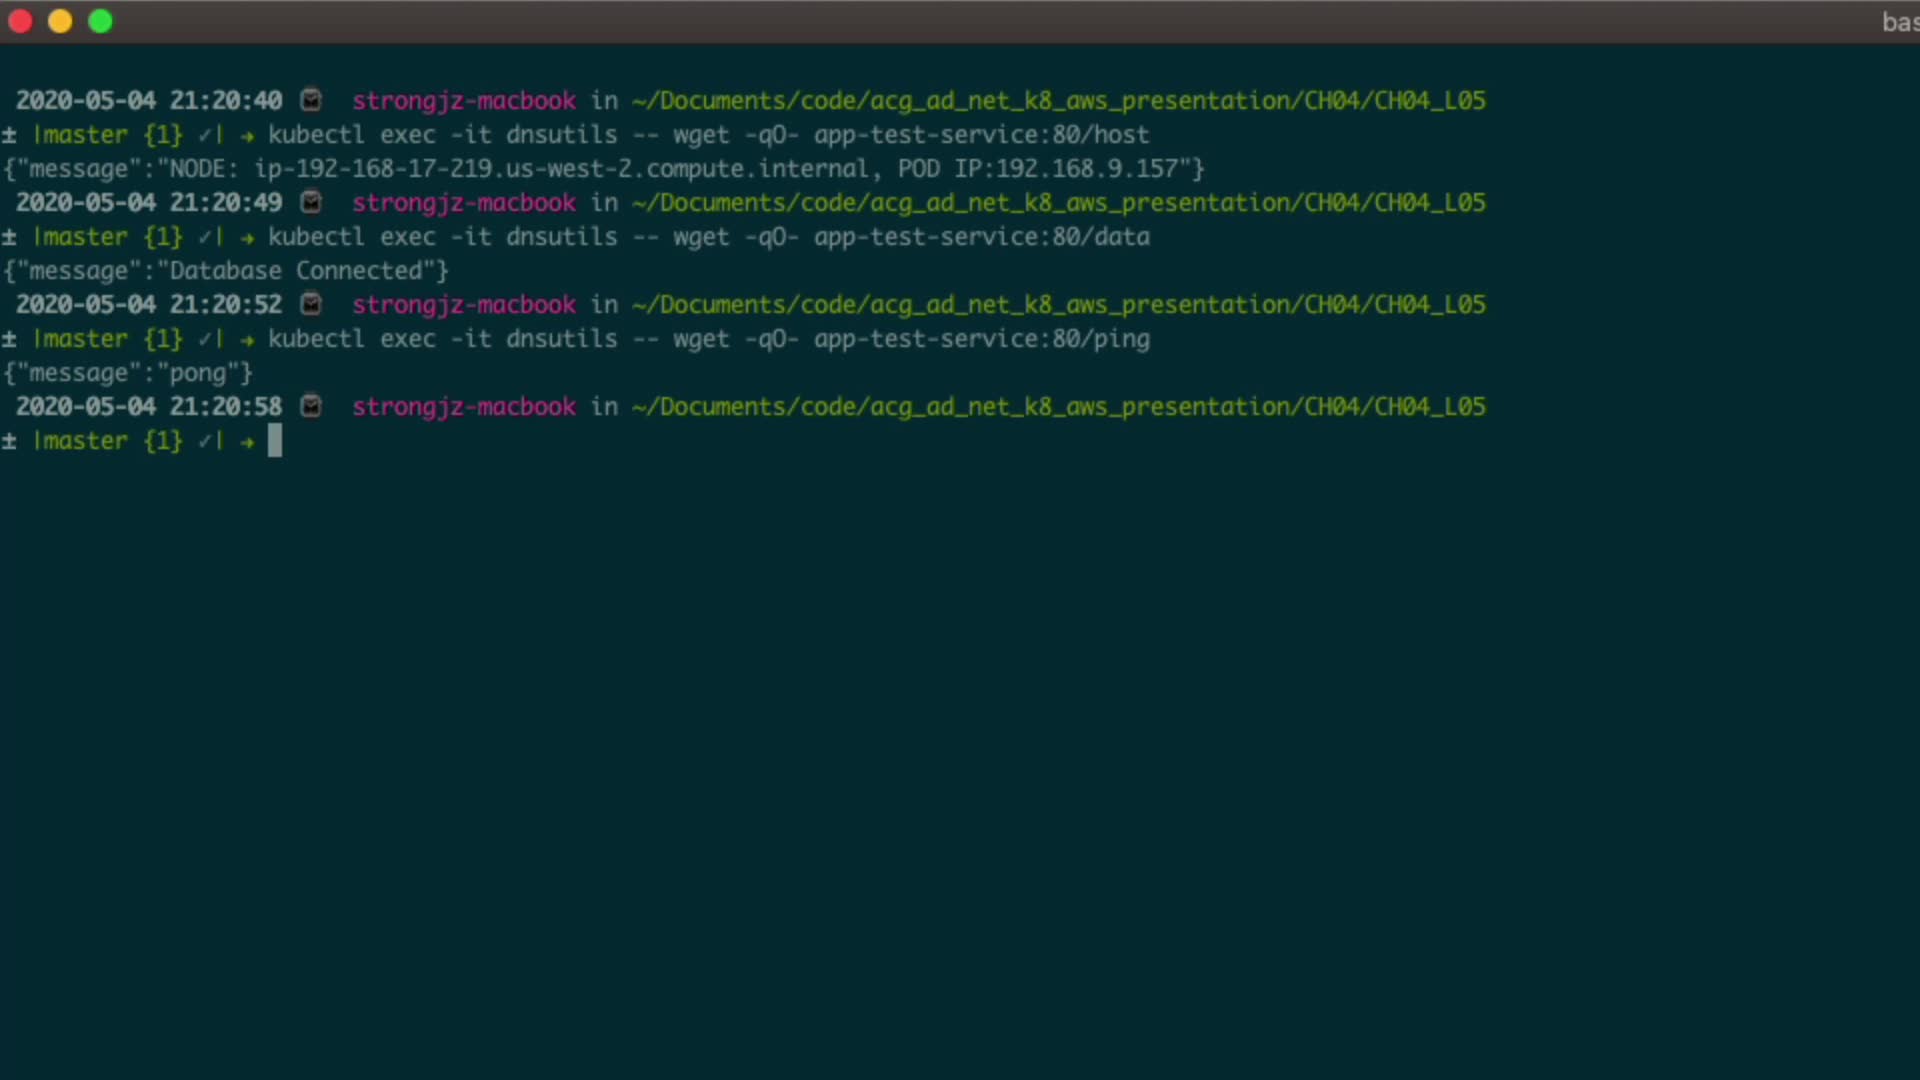Click the kubectl command ending in /data

coord(708,237)
